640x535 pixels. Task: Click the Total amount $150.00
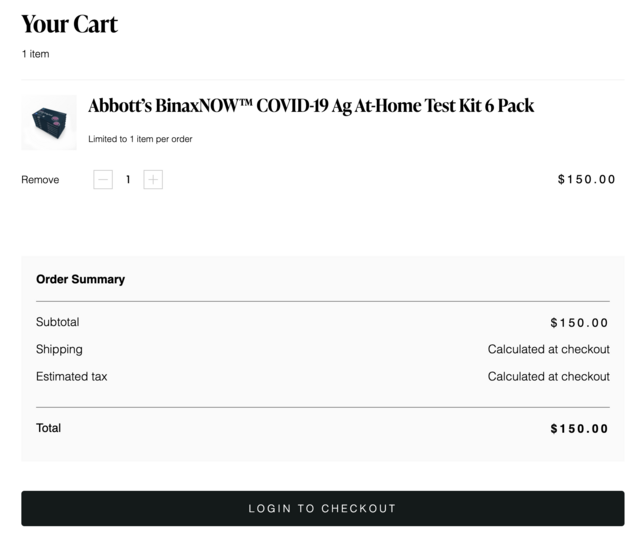pos(579,428)
